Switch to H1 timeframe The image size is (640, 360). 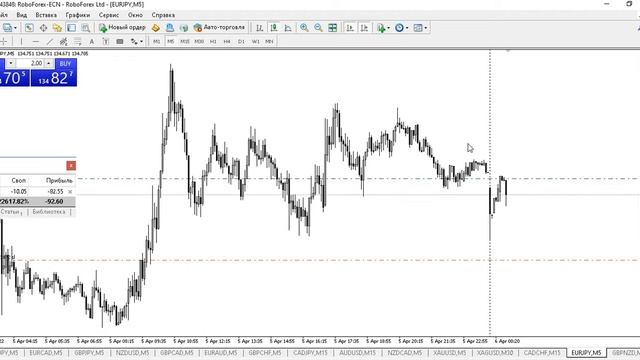(x=213, y=41)
